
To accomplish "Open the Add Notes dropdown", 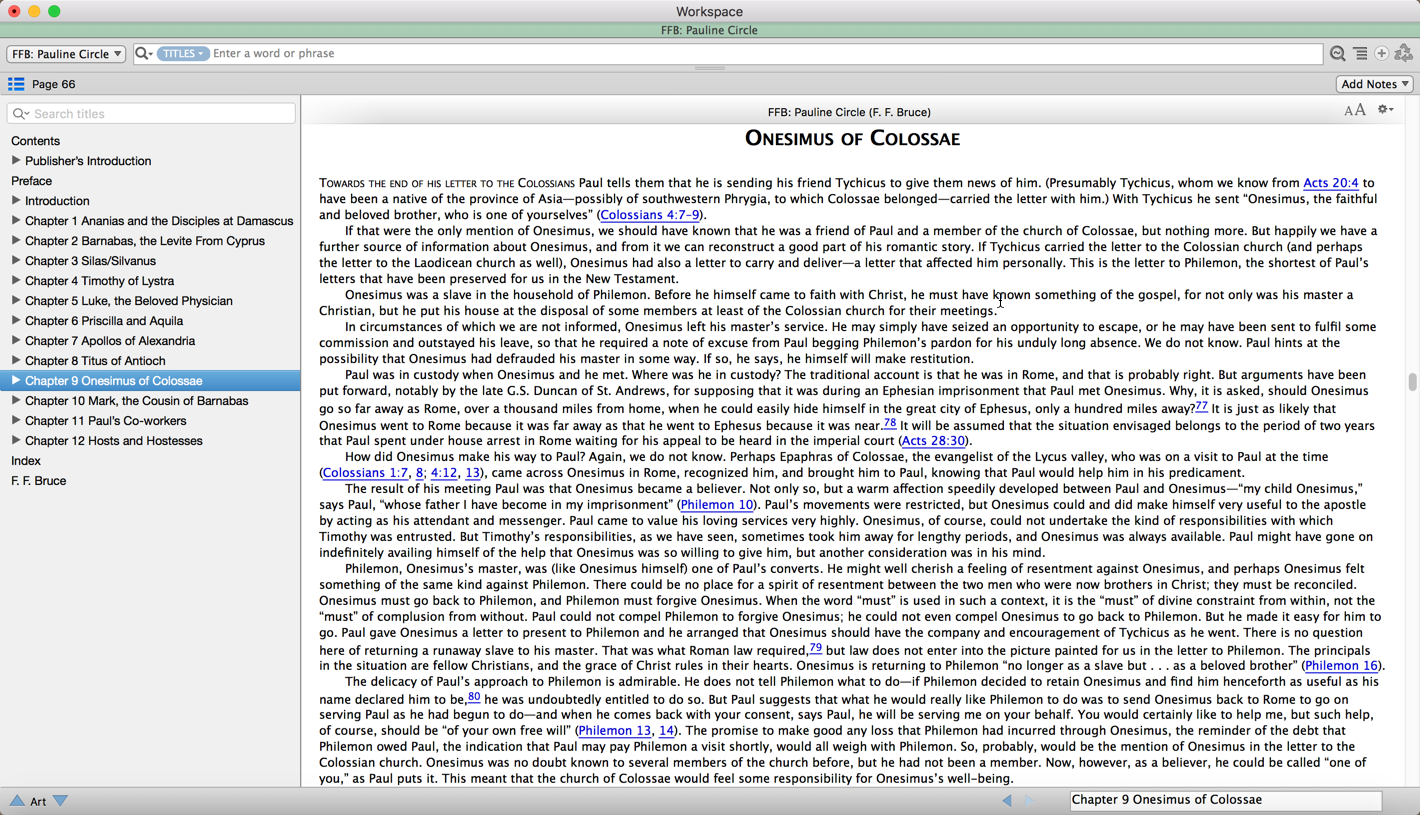I will click(x=1375, y=84).
